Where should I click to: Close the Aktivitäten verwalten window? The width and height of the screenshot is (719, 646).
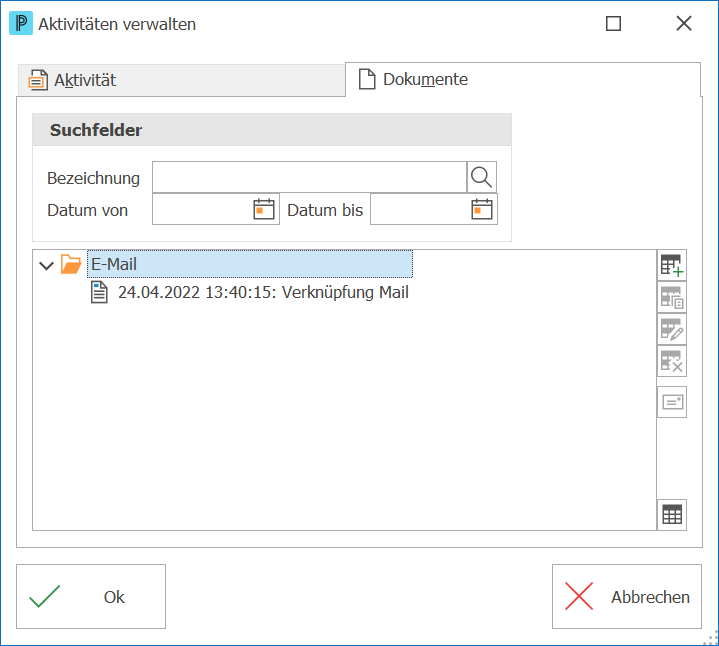684,23
